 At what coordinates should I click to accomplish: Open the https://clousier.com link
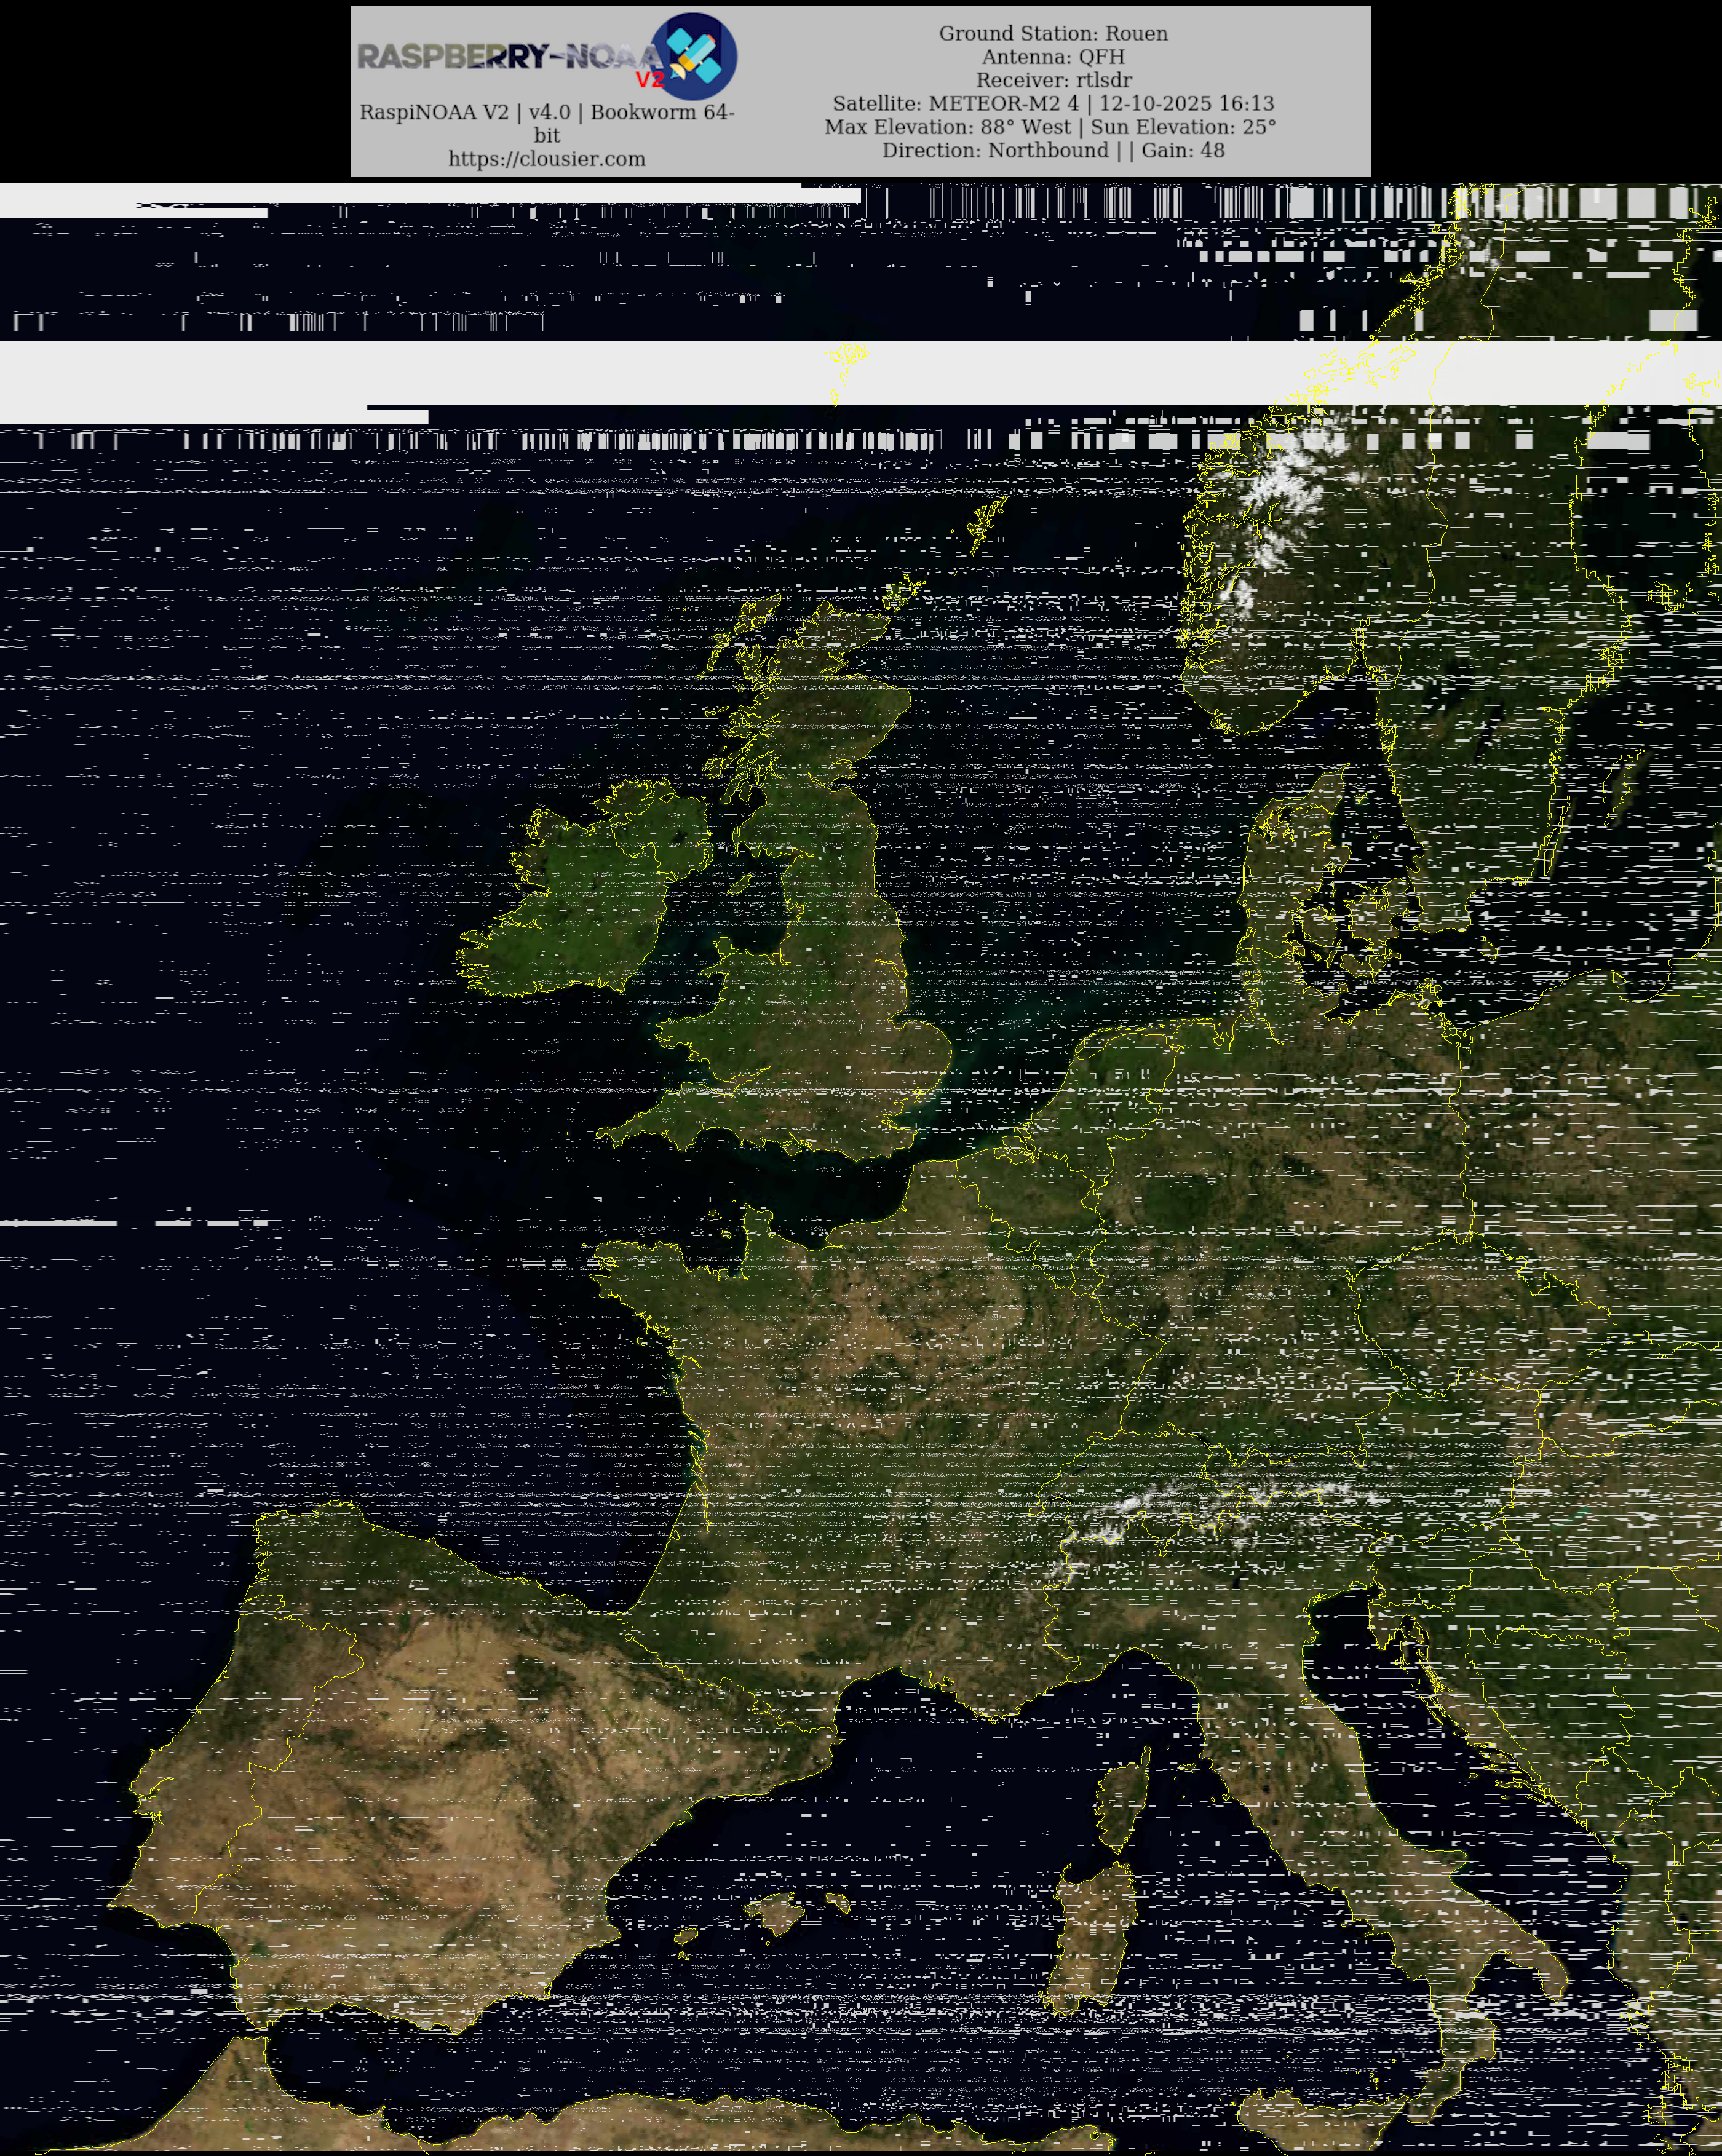coord(546,159)
